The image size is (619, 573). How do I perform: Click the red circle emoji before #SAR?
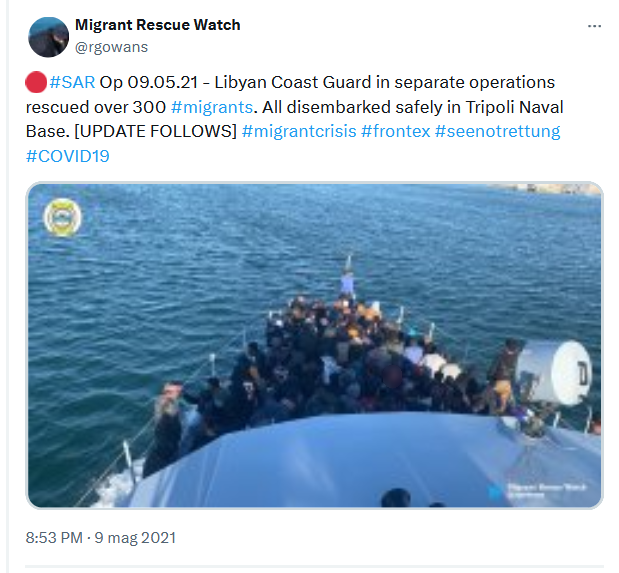click(x=36, y=82)
